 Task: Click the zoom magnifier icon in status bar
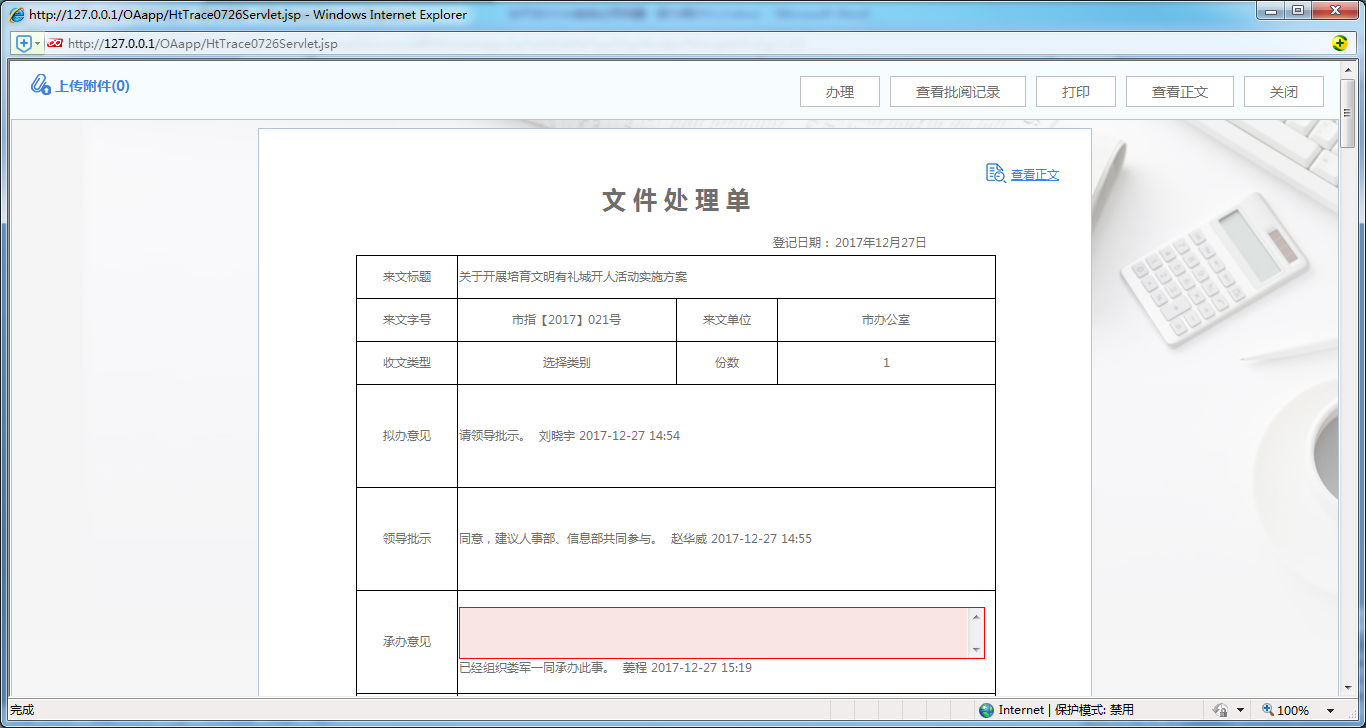click(x=1265, y=709)
